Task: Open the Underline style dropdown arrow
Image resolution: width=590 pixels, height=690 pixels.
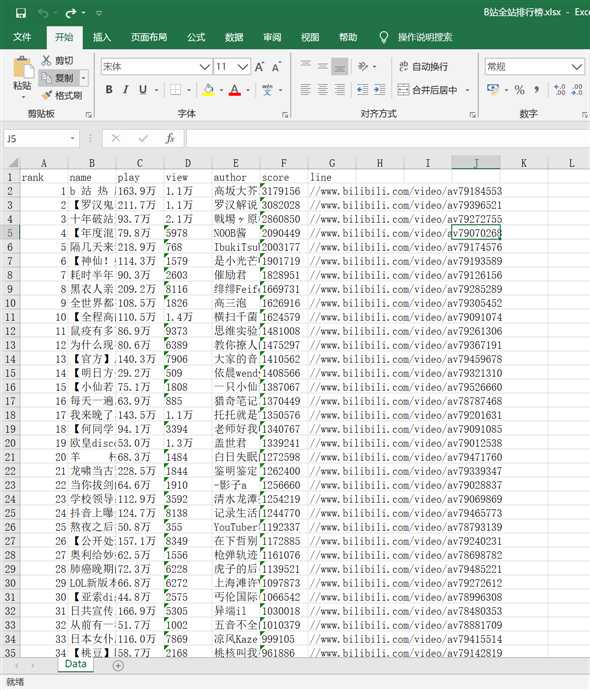Action: (x=156, y=90)
